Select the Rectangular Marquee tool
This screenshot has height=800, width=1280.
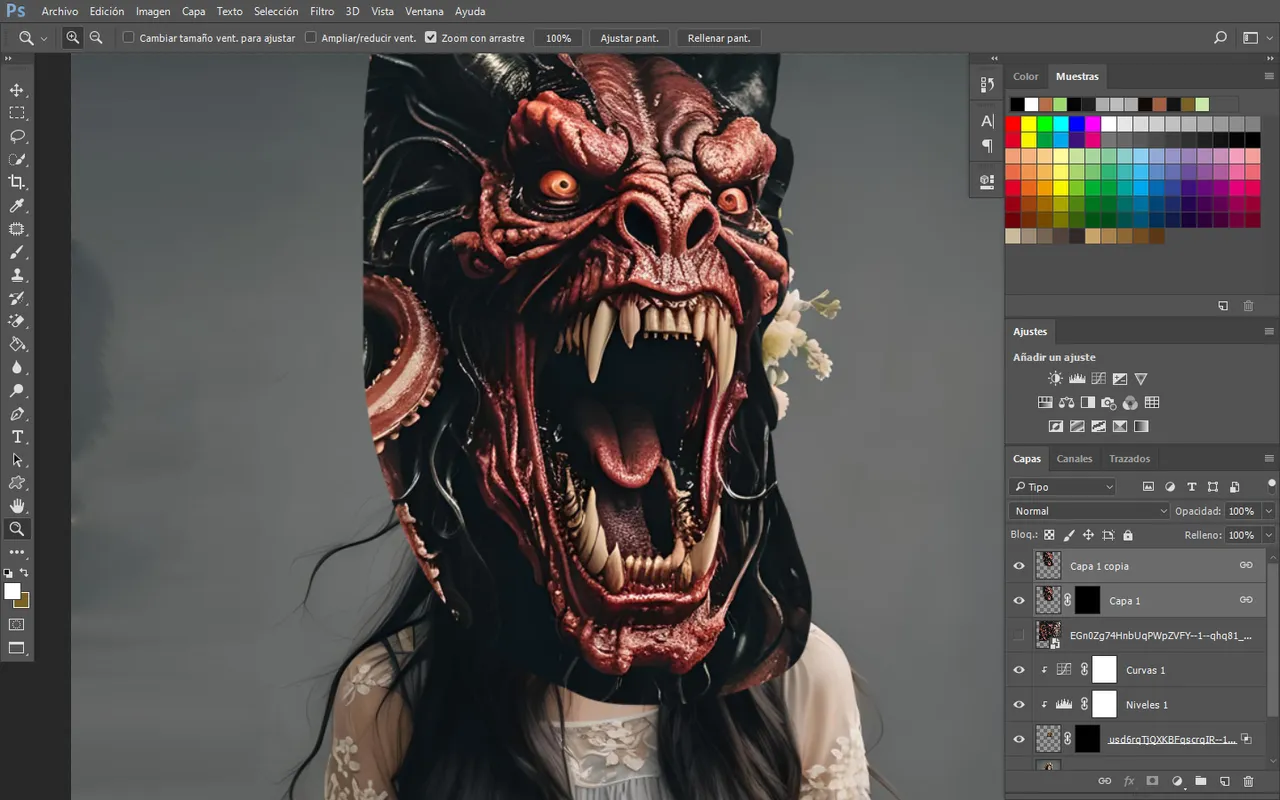coord(17,113)
